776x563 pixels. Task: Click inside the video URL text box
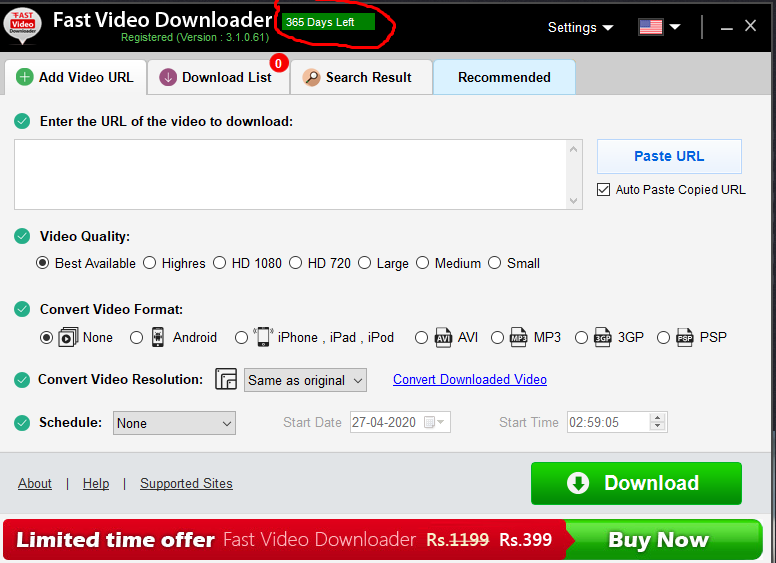(290, 174)
